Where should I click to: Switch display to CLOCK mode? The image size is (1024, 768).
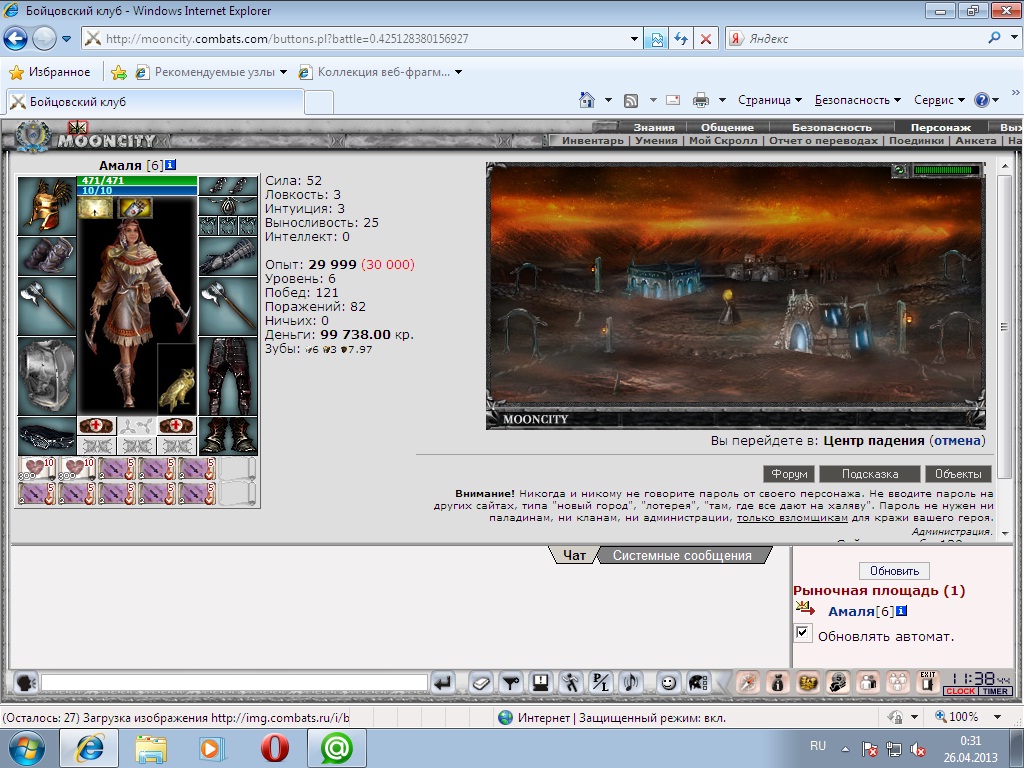960,691
